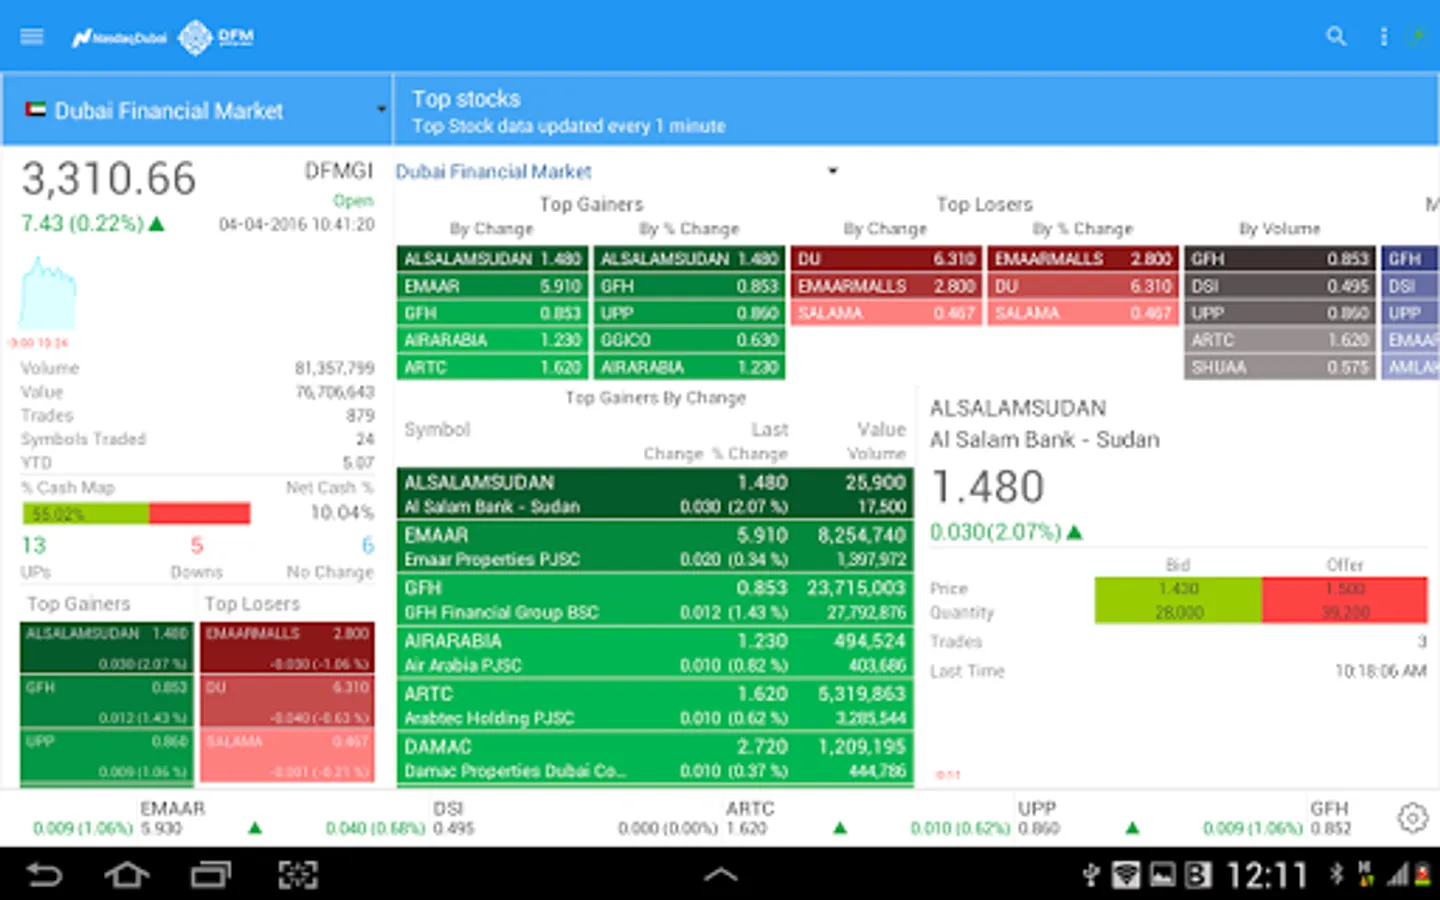This screenshot has height=900, width=1440.
Task: Tap the green 55.02% cash map segment
Action: pyautogui.click(x=86, y=514)
